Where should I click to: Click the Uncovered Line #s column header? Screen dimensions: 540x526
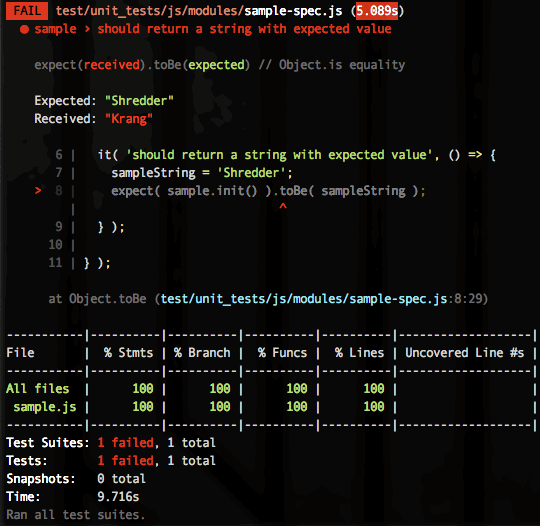coord(465,352)
